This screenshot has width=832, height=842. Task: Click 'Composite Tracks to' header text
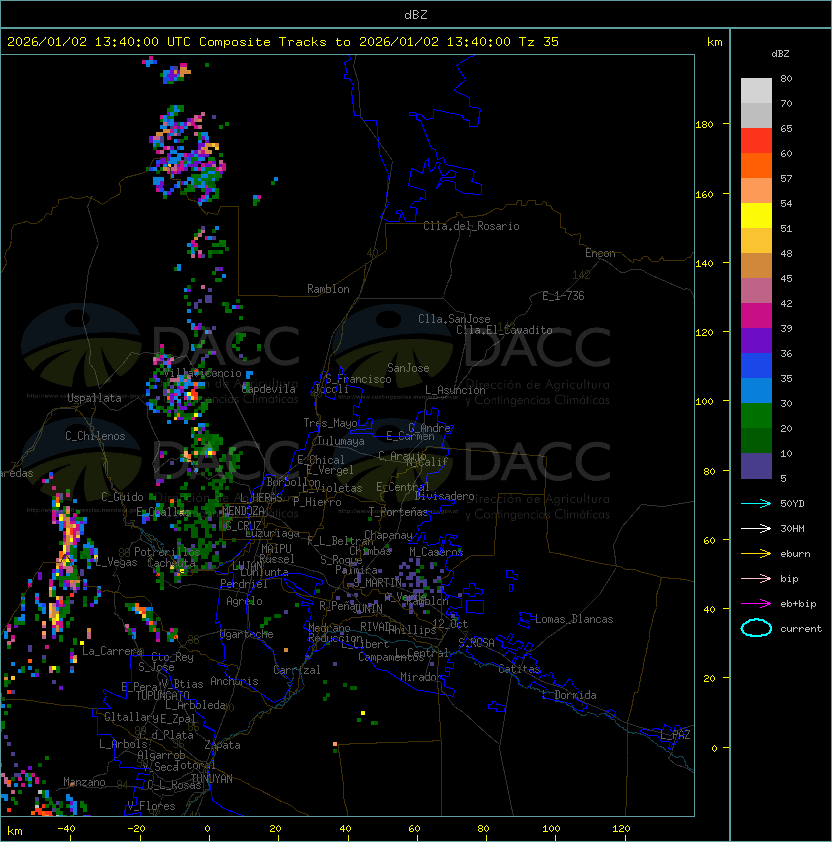point(274,42)
